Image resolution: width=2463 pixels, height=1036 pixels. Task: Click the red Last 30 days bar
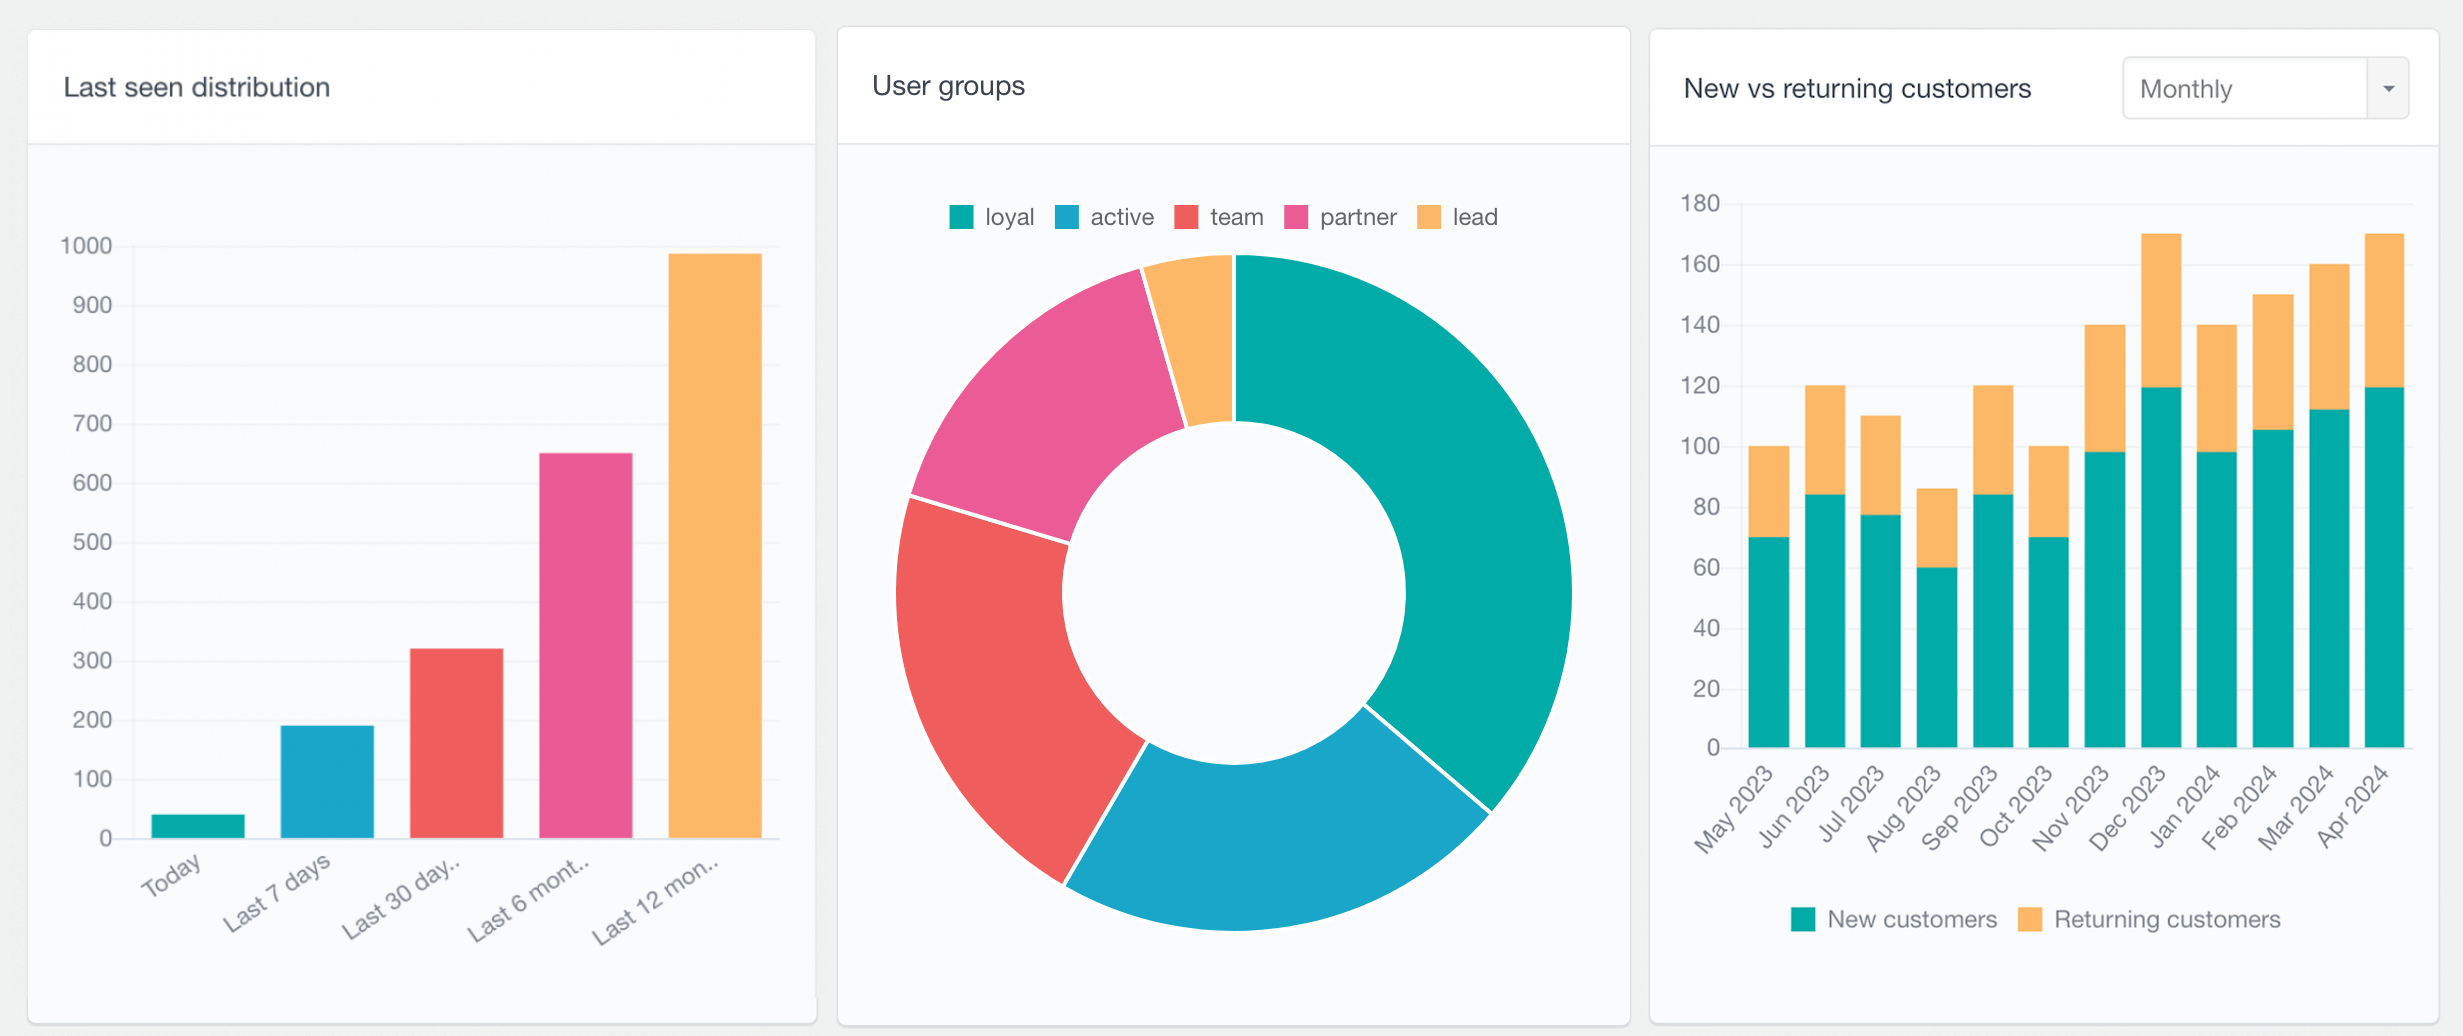tap(456, 743)
